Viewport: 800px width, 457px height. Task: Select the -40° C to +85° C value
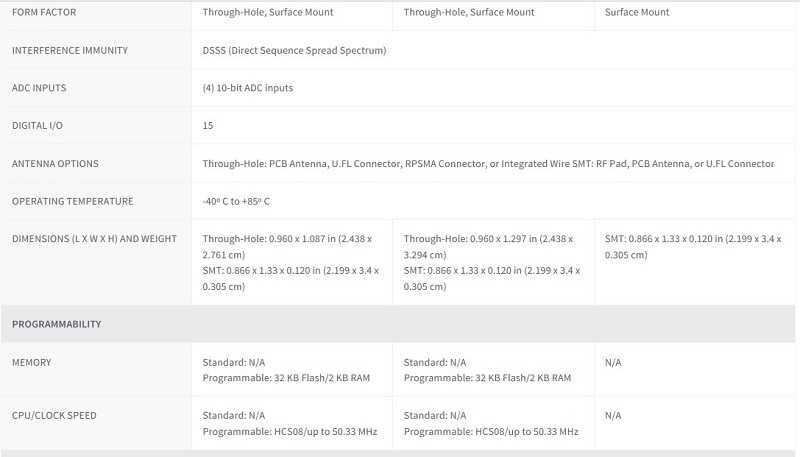point(236,201)
